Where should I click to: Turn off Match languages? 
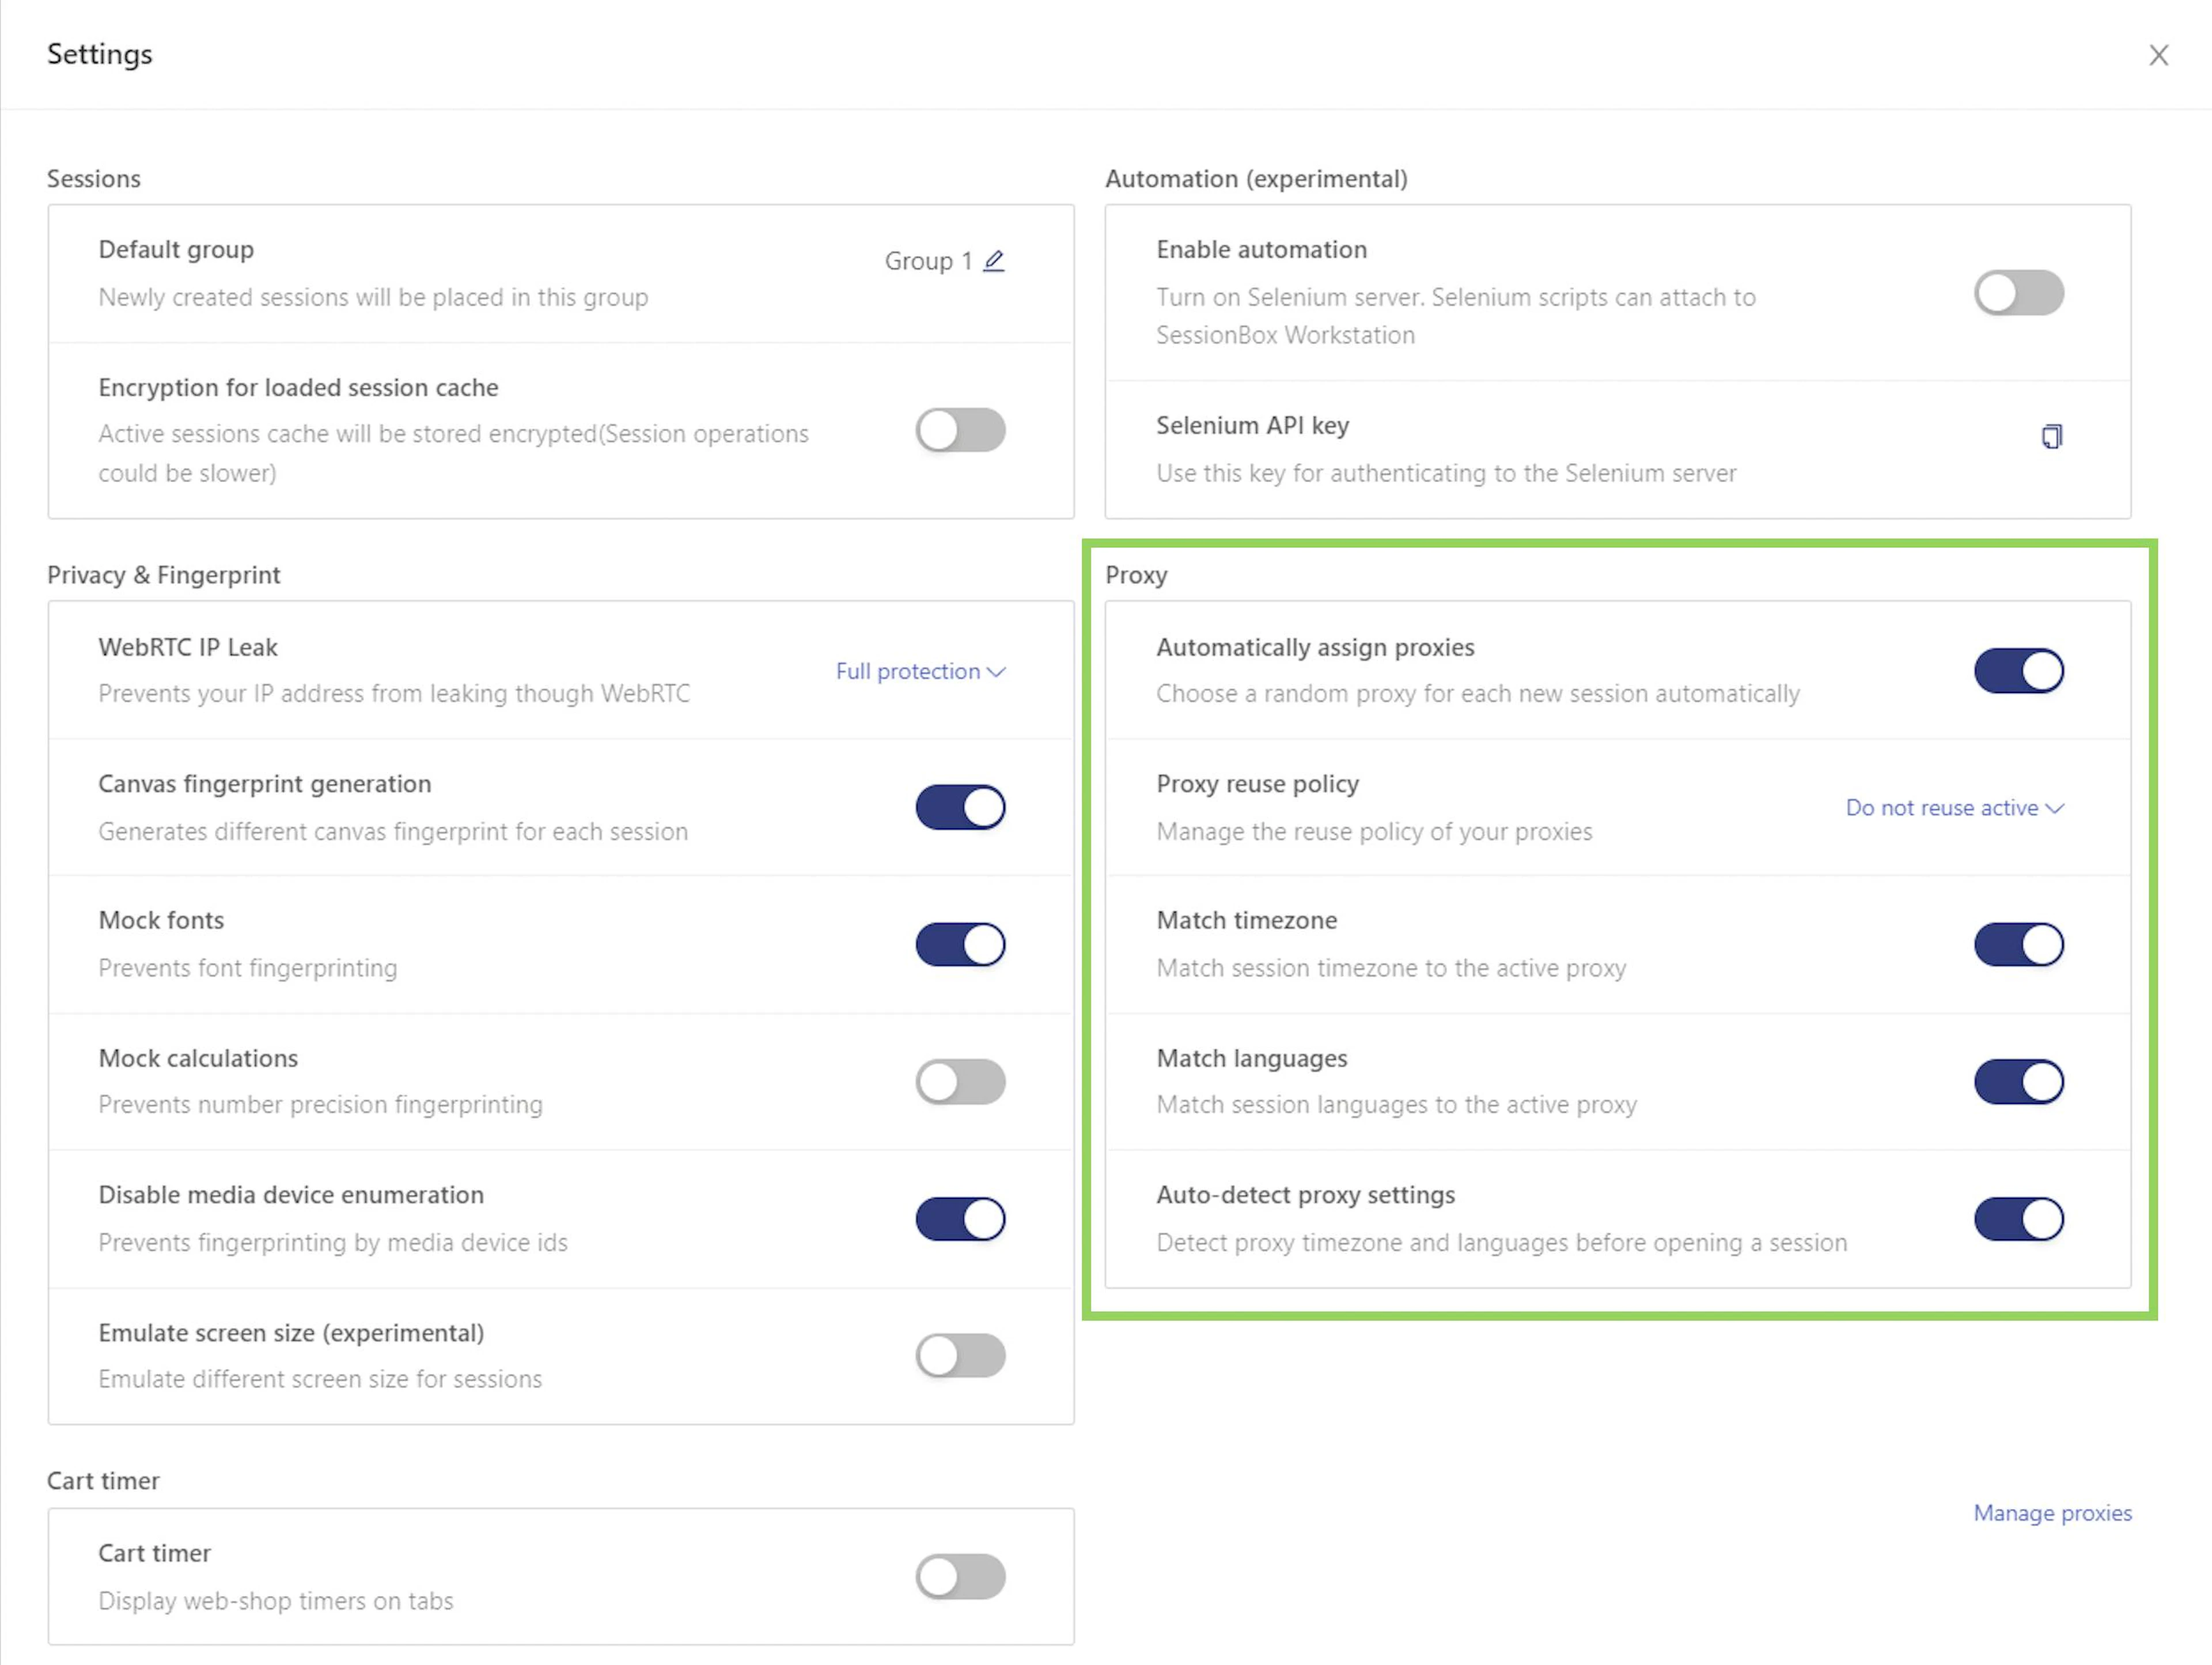2018,1081
